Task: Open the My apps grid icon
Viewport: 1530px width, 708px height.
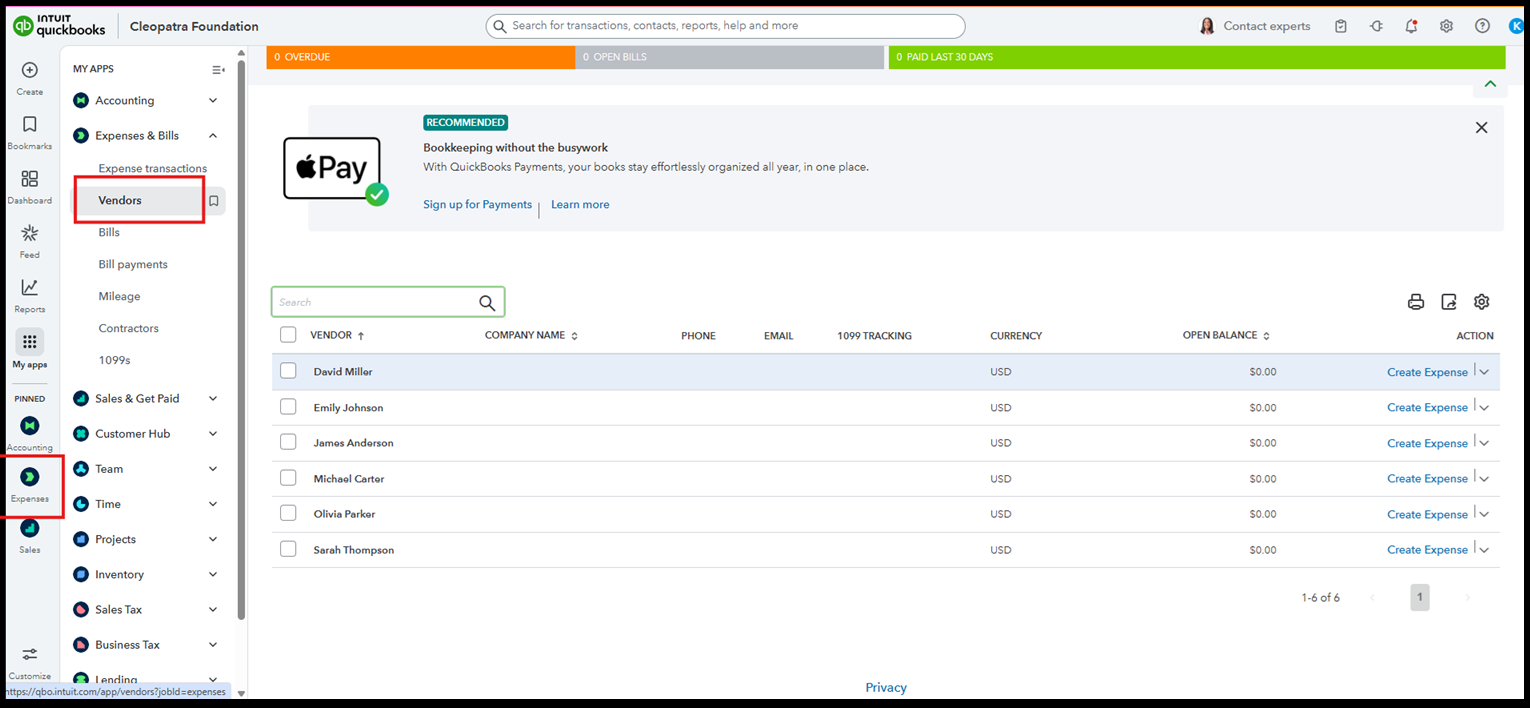Action: pos(30,342)
